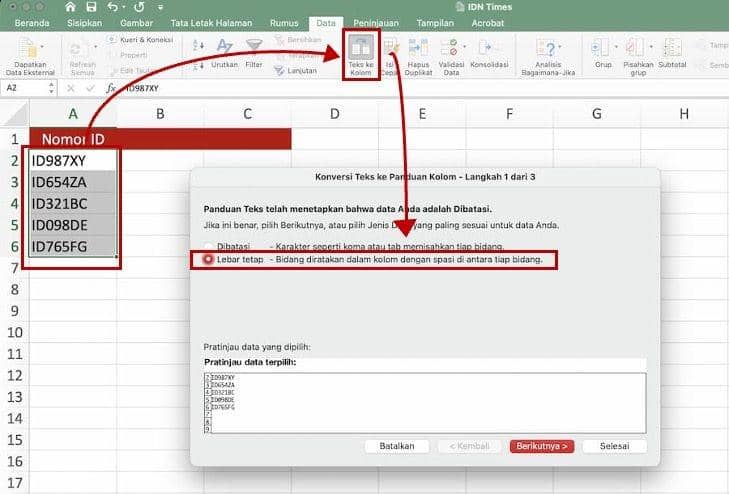
Task: Click the Filter funnel icon
Action: coord(254,46)
